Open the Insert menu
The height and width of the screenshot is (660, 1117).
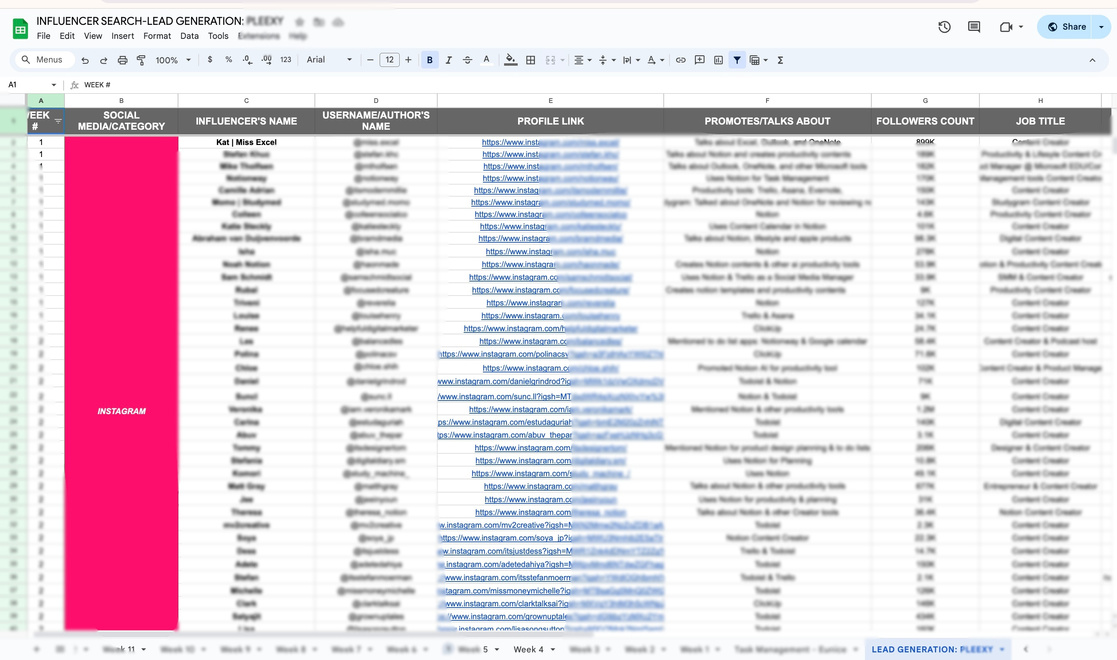coord(123,36)
